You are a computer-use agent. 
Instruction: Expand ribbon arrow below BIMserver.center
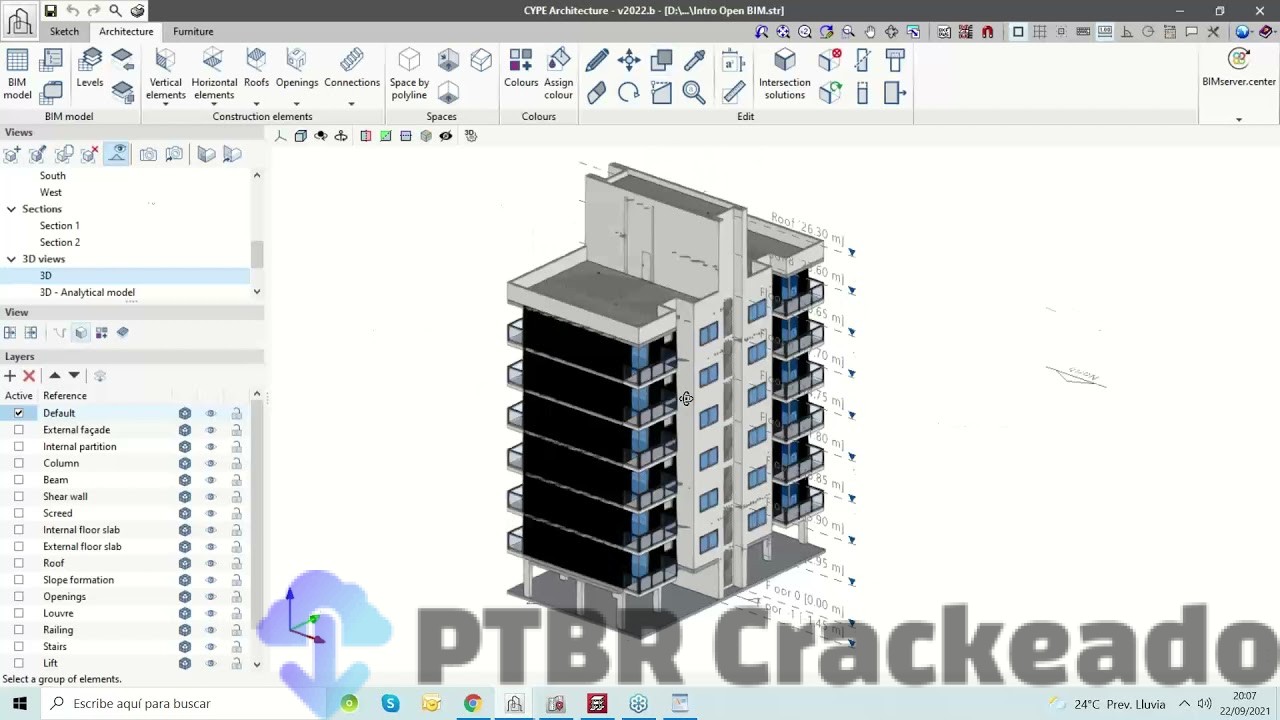pyautogui.click(x=1239, y=120)
